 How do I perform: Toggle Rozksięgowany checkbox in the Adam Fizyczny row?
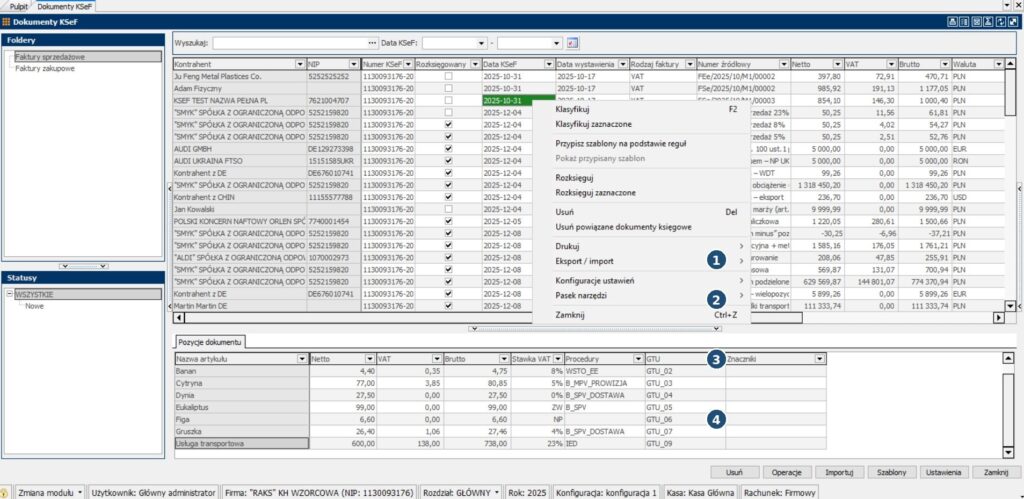pos(448,88)
